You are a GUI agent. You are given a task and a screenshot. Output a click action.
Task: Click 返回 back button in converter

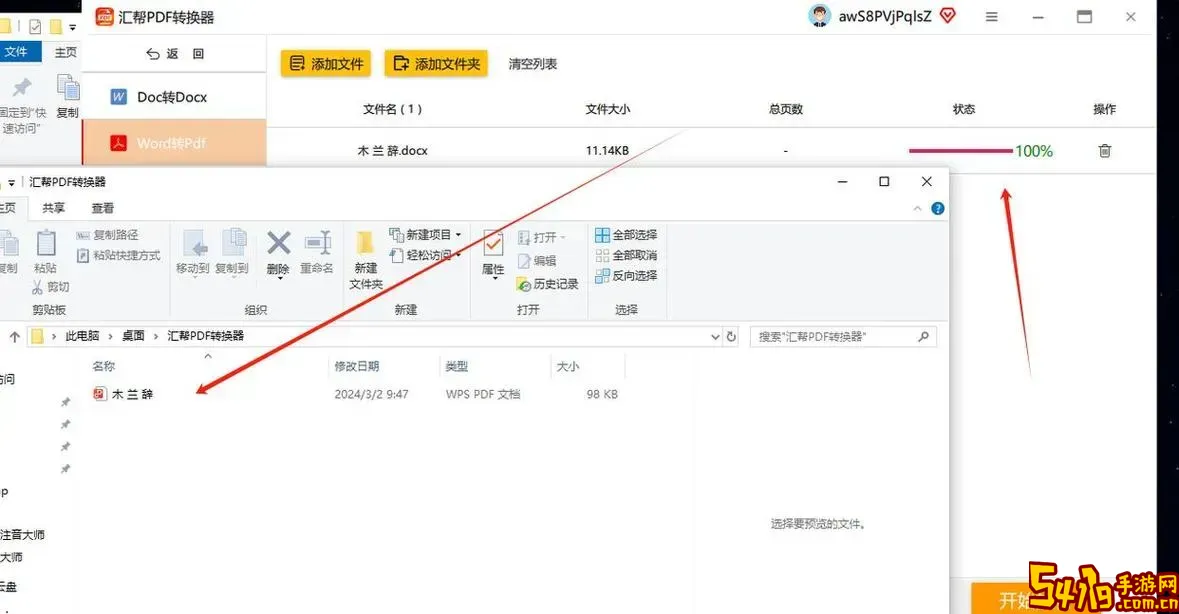(x=174, y=53)
